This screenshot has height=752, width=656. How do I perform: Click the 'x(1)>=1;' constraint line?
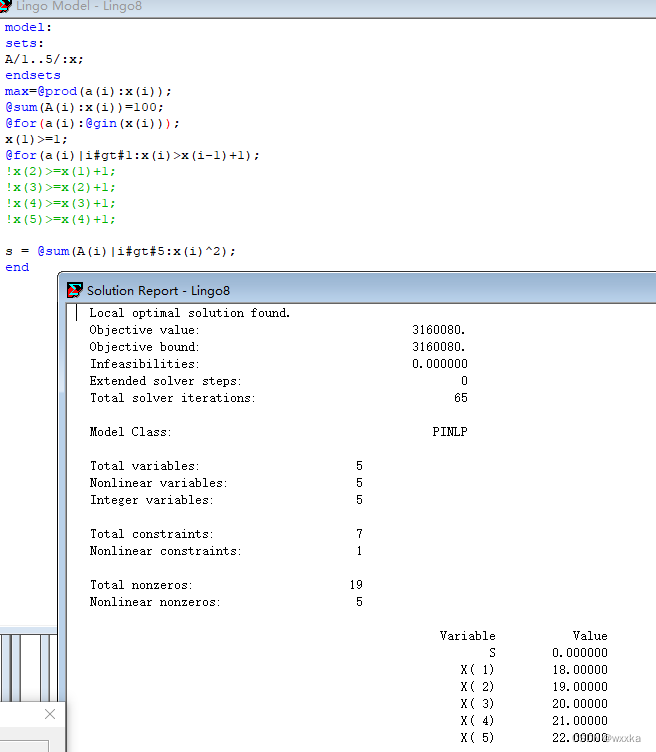pos(36,140)
